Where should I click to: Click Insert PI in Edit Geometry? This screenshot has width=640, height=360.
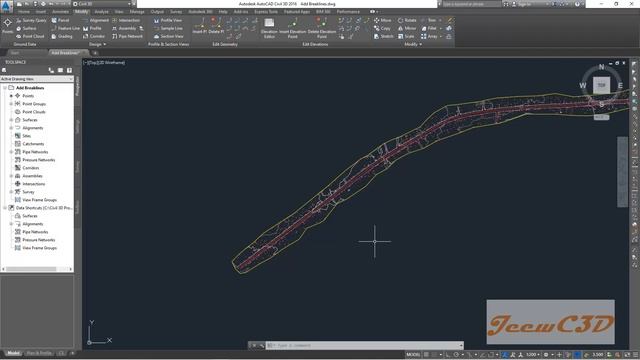click(200, 26)
